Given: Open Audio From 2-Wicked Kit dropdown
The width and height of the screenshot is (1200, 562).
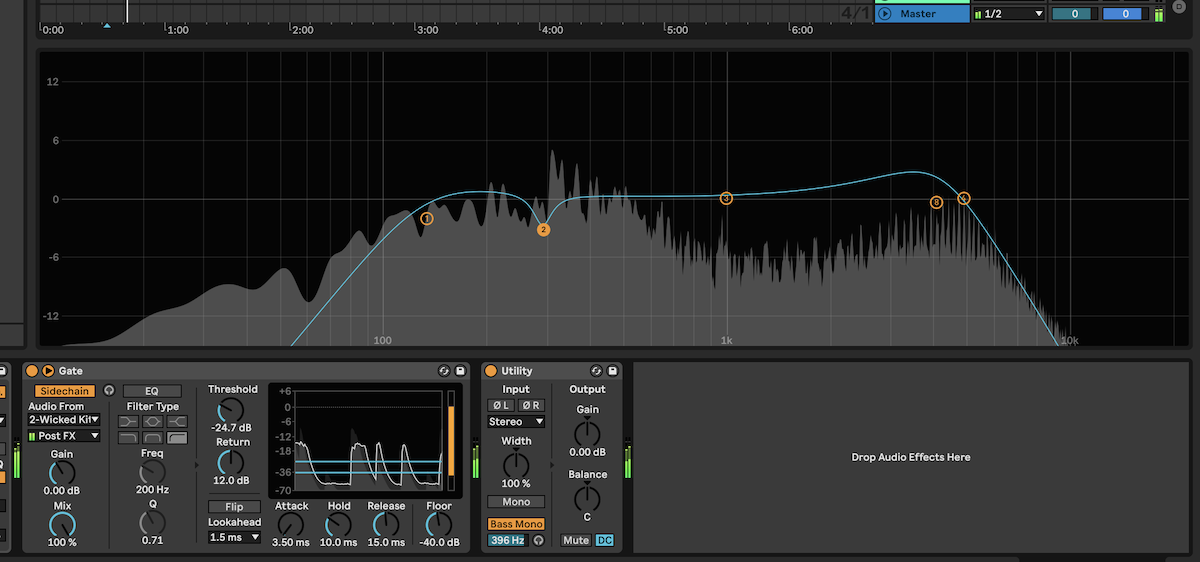Looking at the screenshot, I should (x=64, y=420).
